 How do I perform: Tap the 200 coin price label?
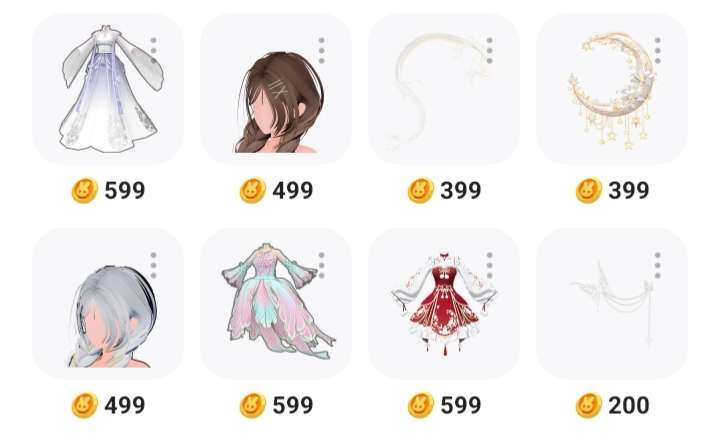coord(629,405)
